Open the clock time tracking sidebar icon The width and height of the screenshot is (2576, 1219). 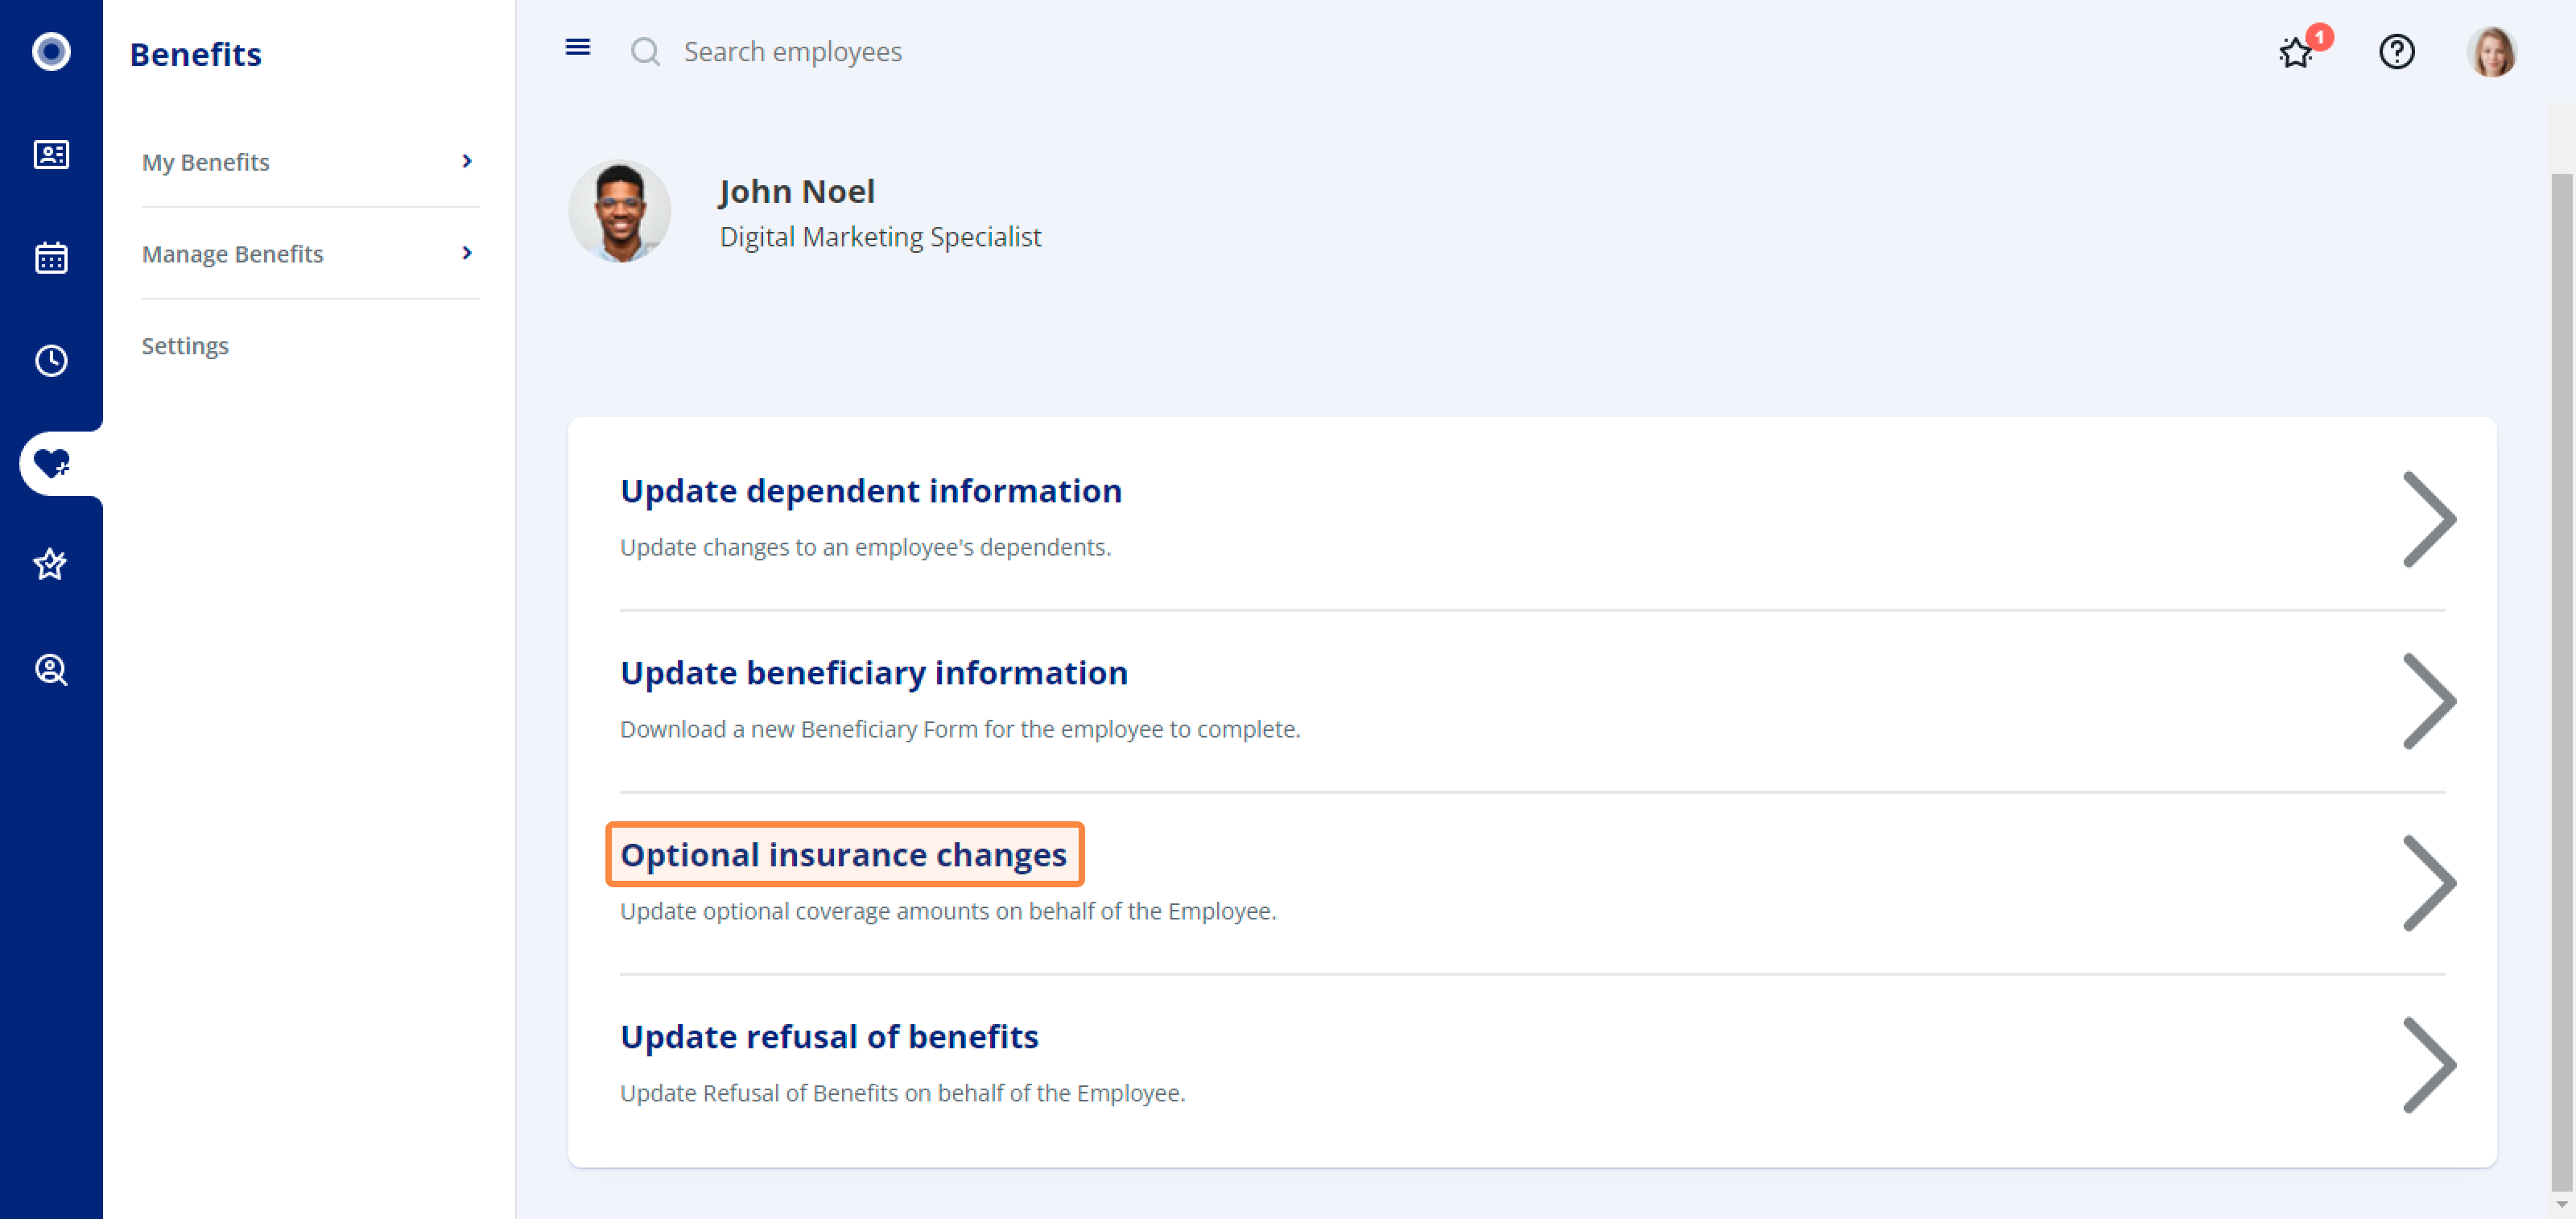click(x=51, y=360)
